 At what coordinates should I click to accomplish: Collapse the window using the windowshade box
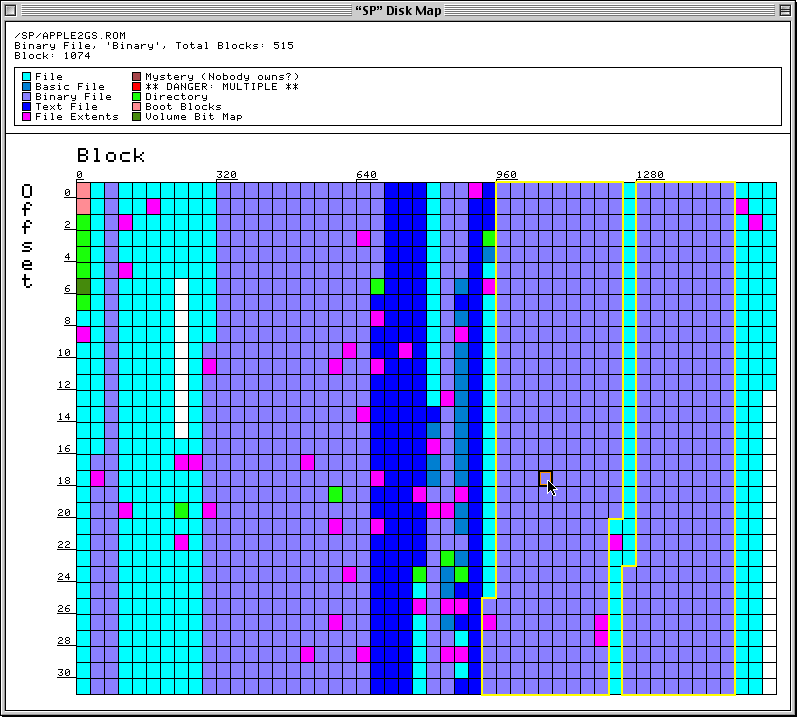[783, 11]
